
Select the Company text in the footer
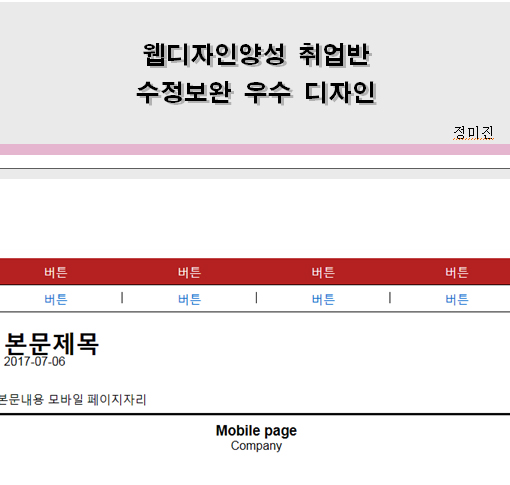click(x=256, y=446)
